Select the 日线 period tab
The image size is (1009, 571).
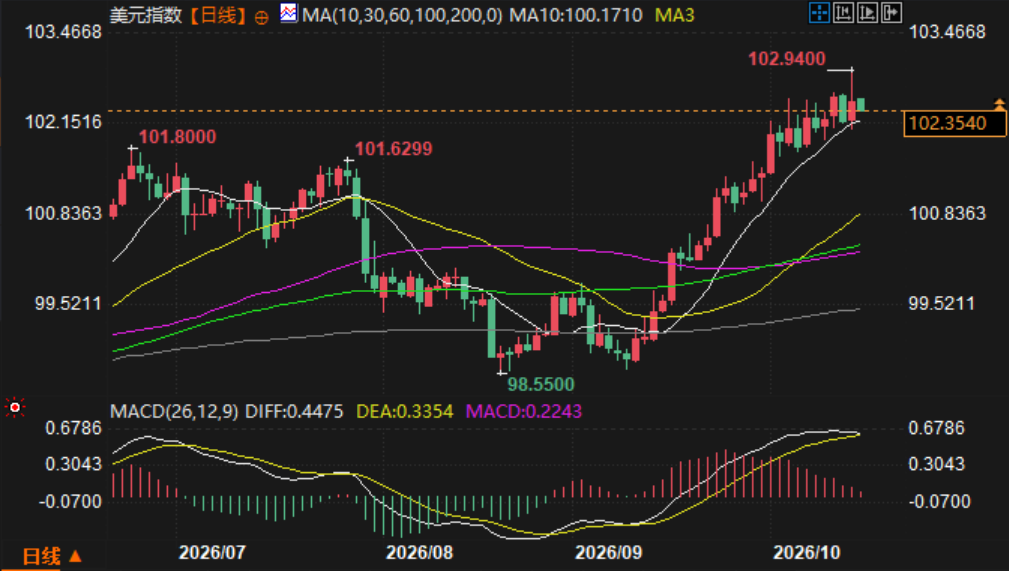(x=41, y=556)
